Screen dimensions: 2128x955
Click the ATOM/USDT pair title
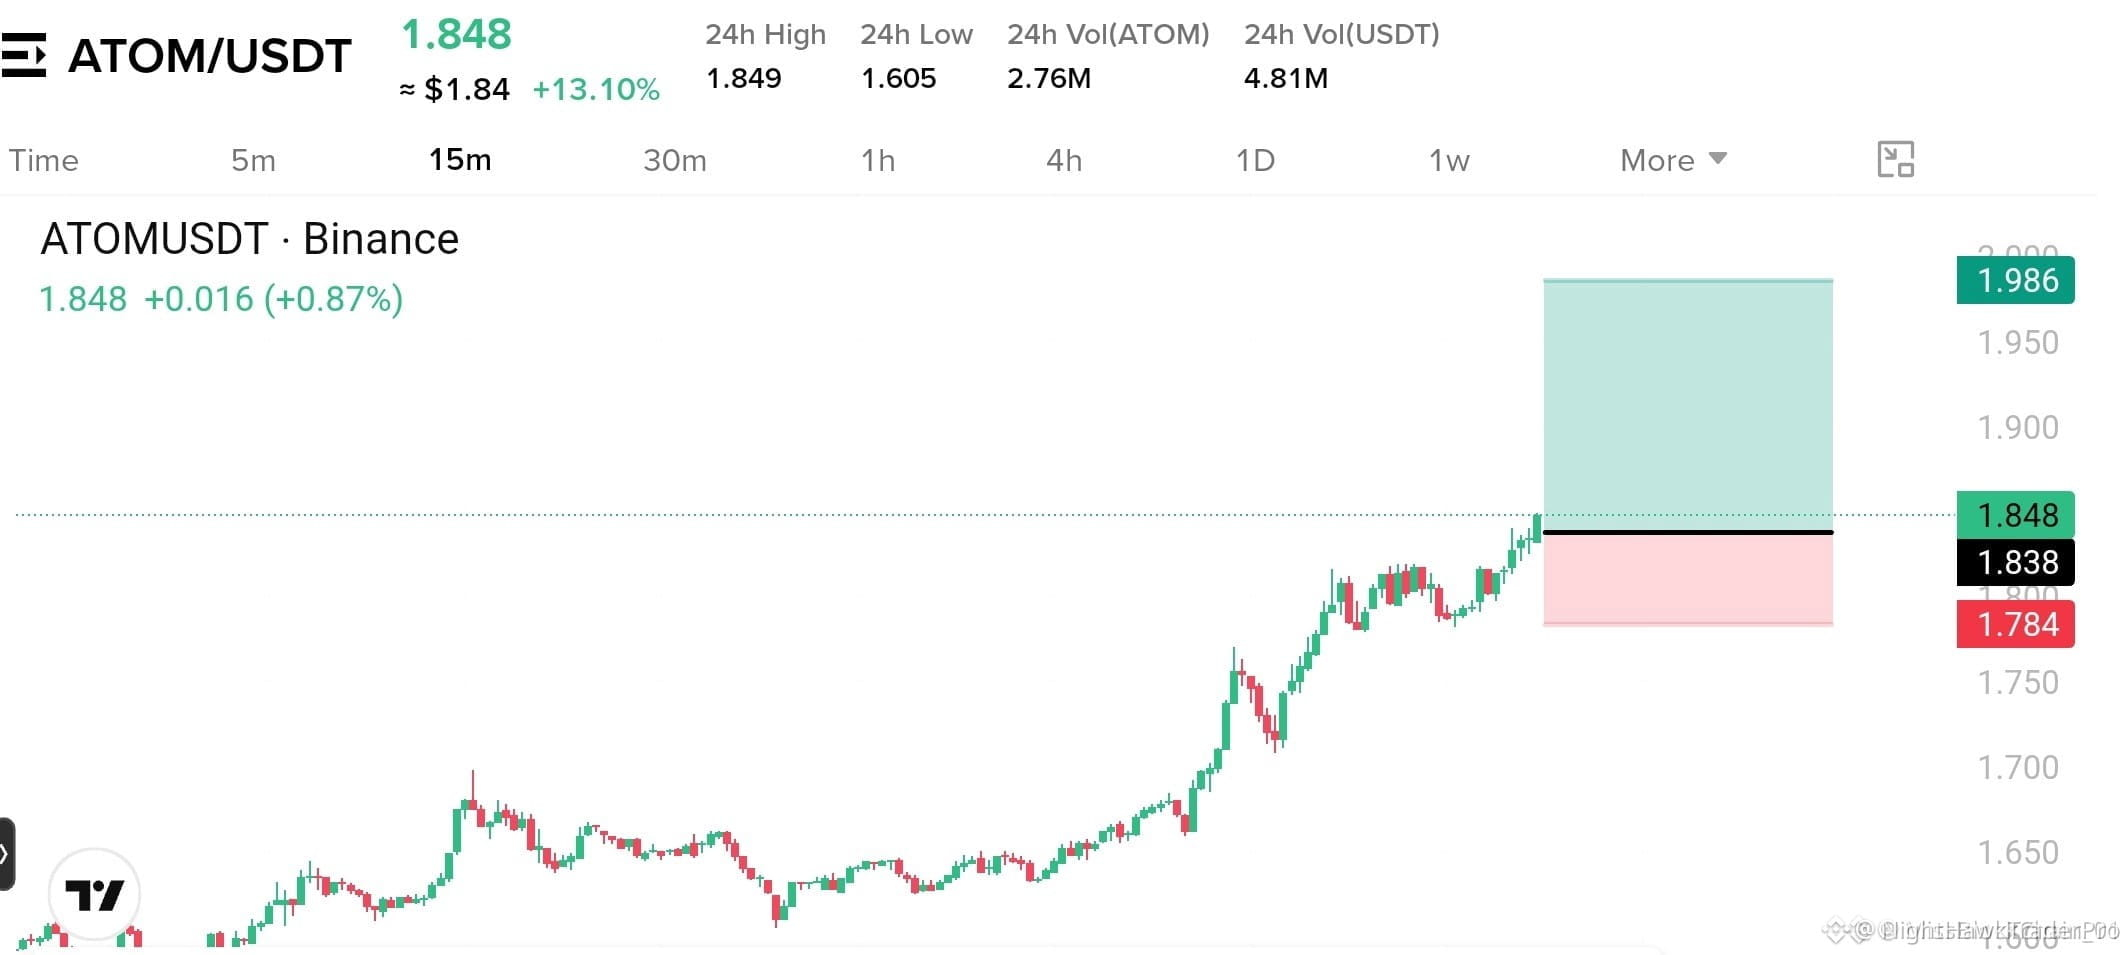[x=210, y=56]
